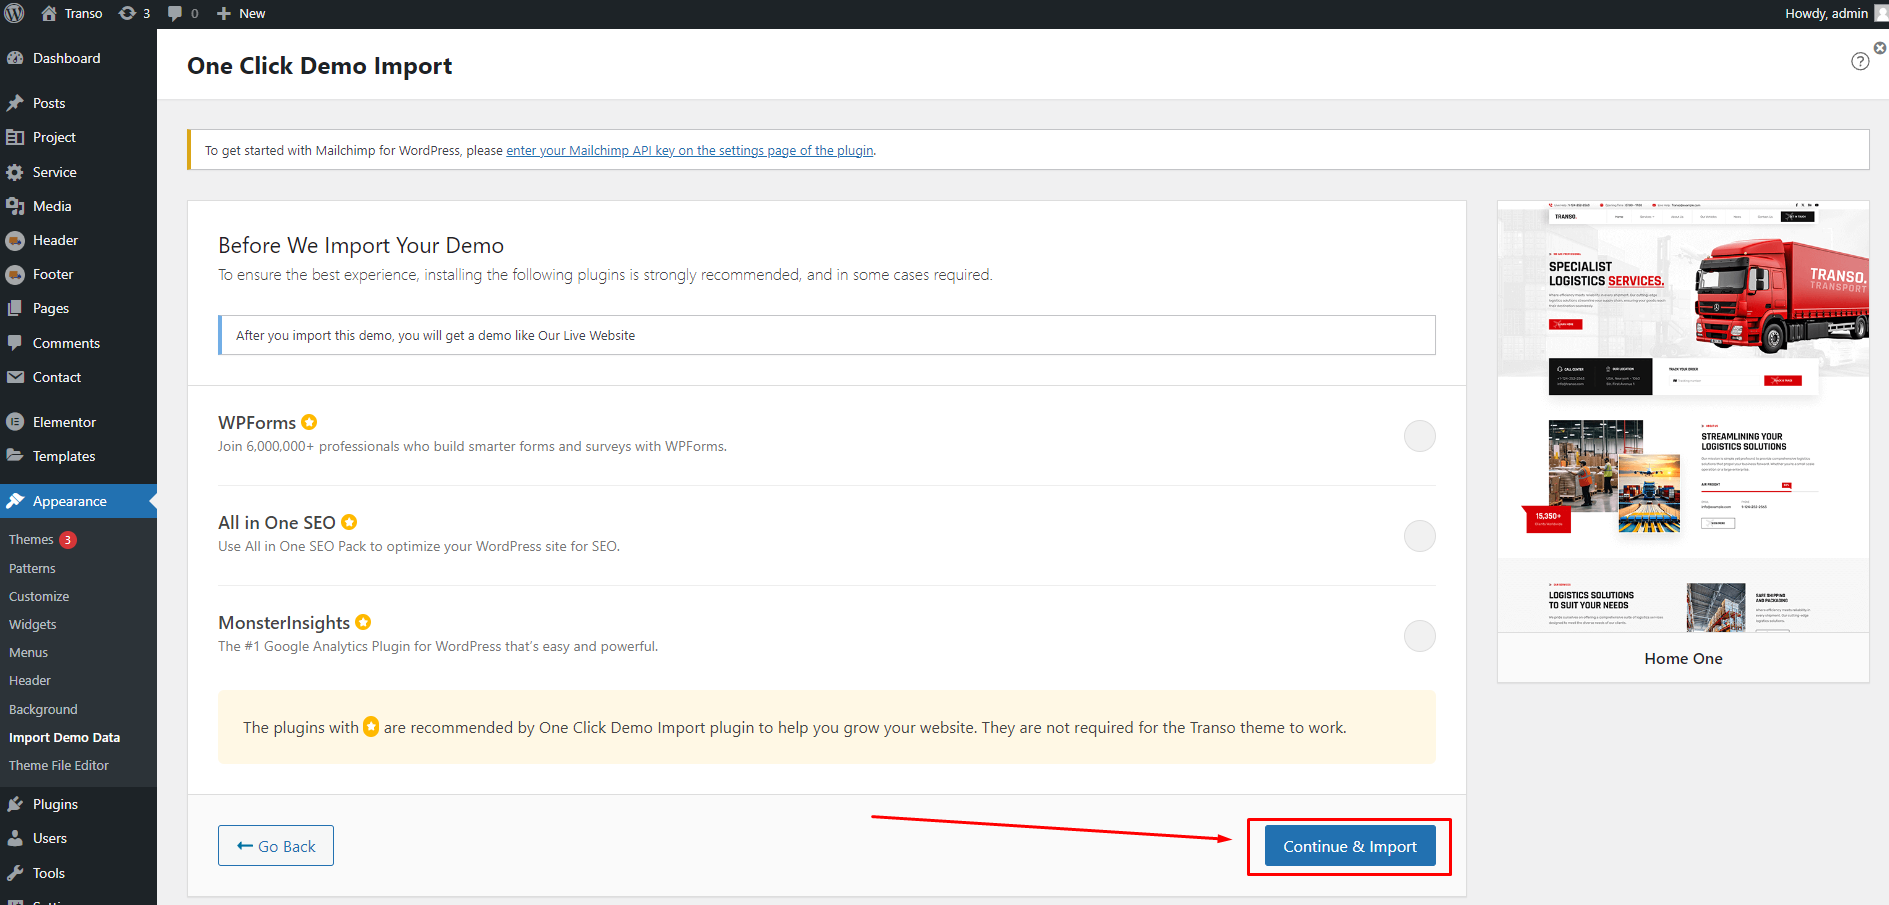Screen dimensions: 1889x905
Task: Click the Users person icon
Action: click(15, 838)
